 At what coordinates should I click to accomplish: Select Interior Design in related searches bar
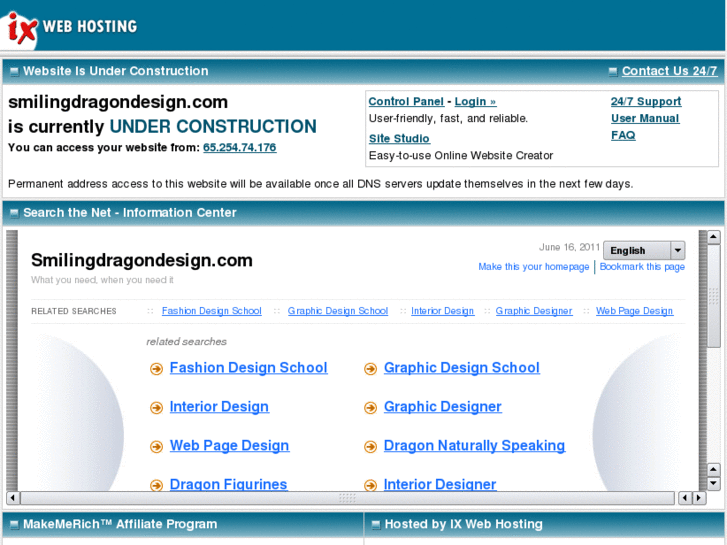(442, 311)
